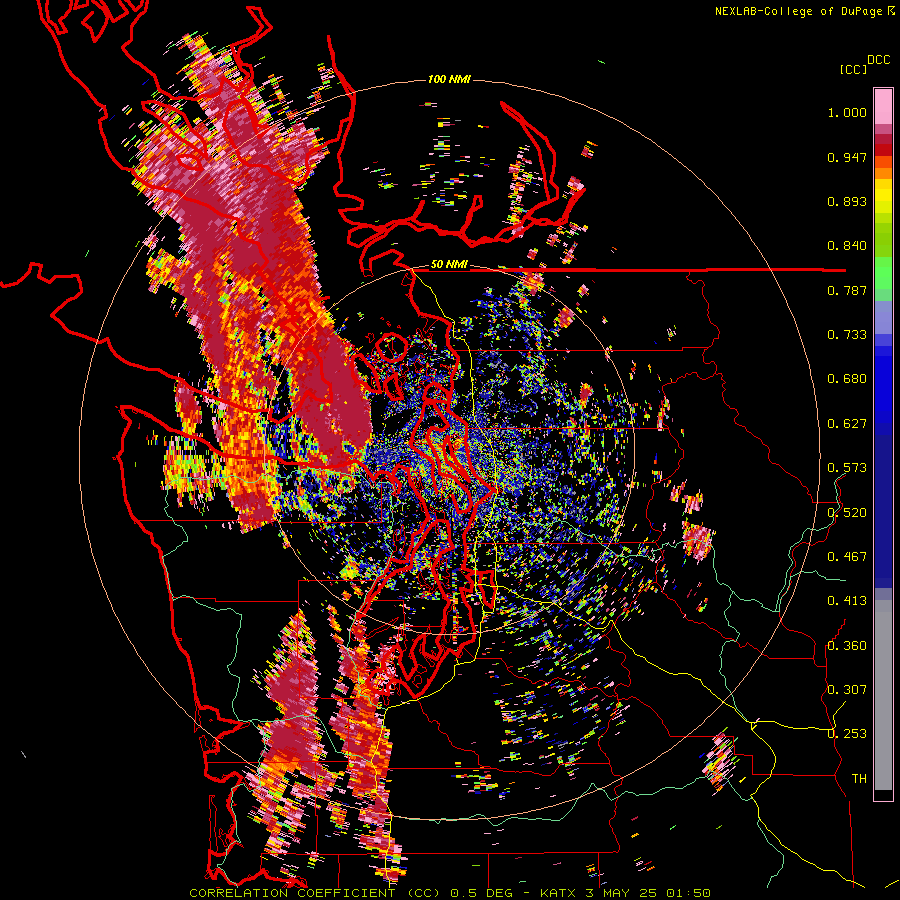
Task: Click the 0.627 color scale value
Action: tap(847, 424)
